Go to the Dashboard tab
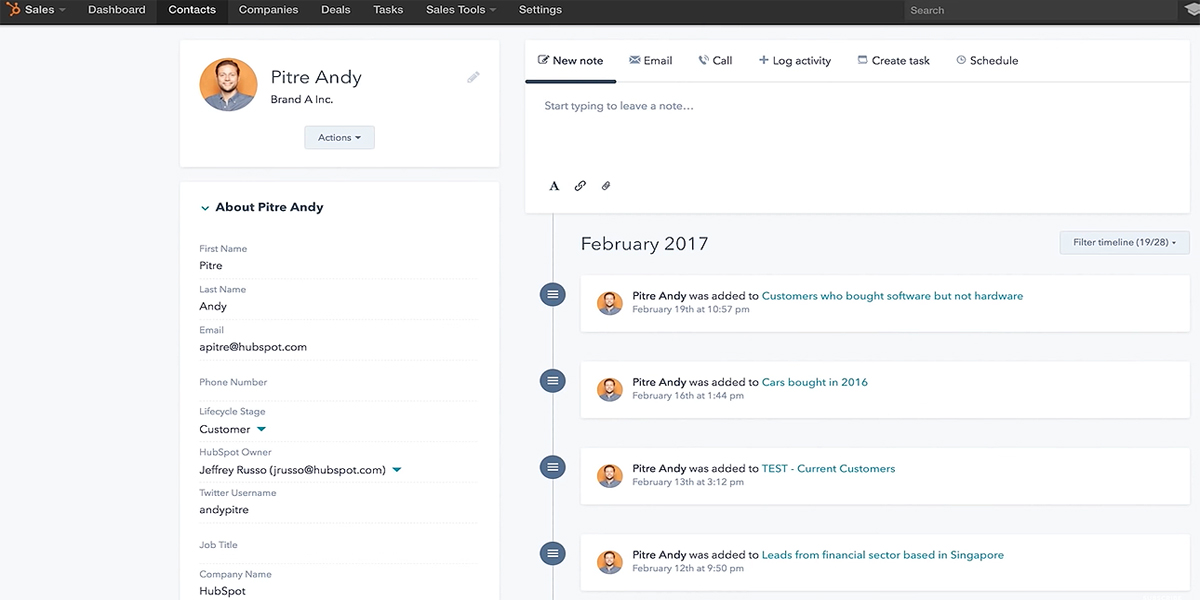This screenshot has width=1200, height=600. click(x=116, y=10)
